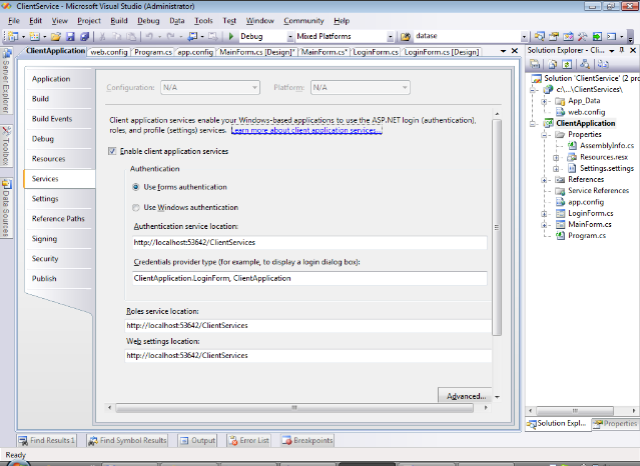640x466 pixels.
Task: Open the Object Browser toolbar icon
Action: pyautogui.click(x=568, y=37)
